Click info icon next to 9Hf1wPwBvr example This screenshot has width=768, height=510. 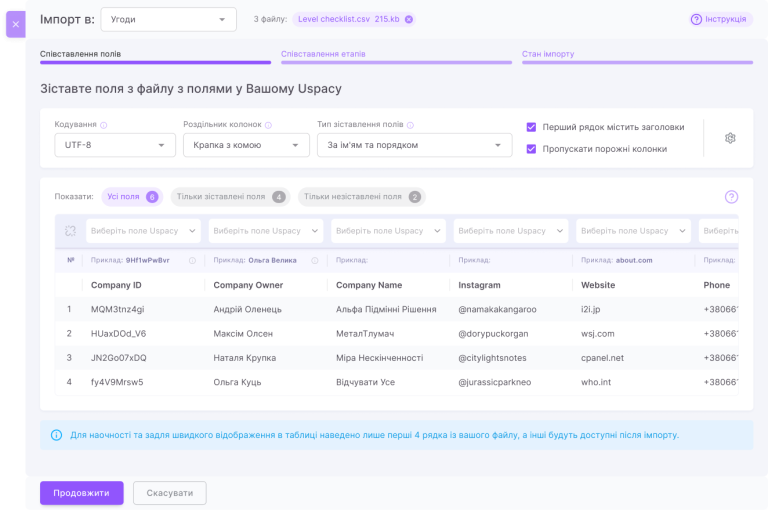point(192,261)
